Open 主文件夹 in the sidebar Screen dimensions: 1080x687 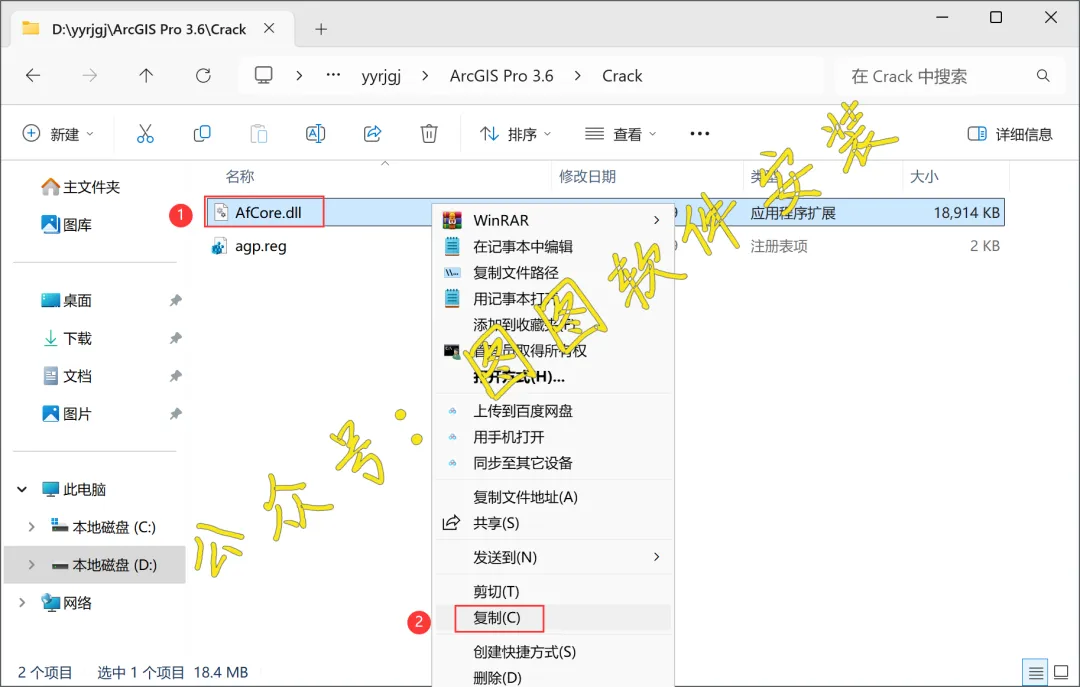coord(81,187)
